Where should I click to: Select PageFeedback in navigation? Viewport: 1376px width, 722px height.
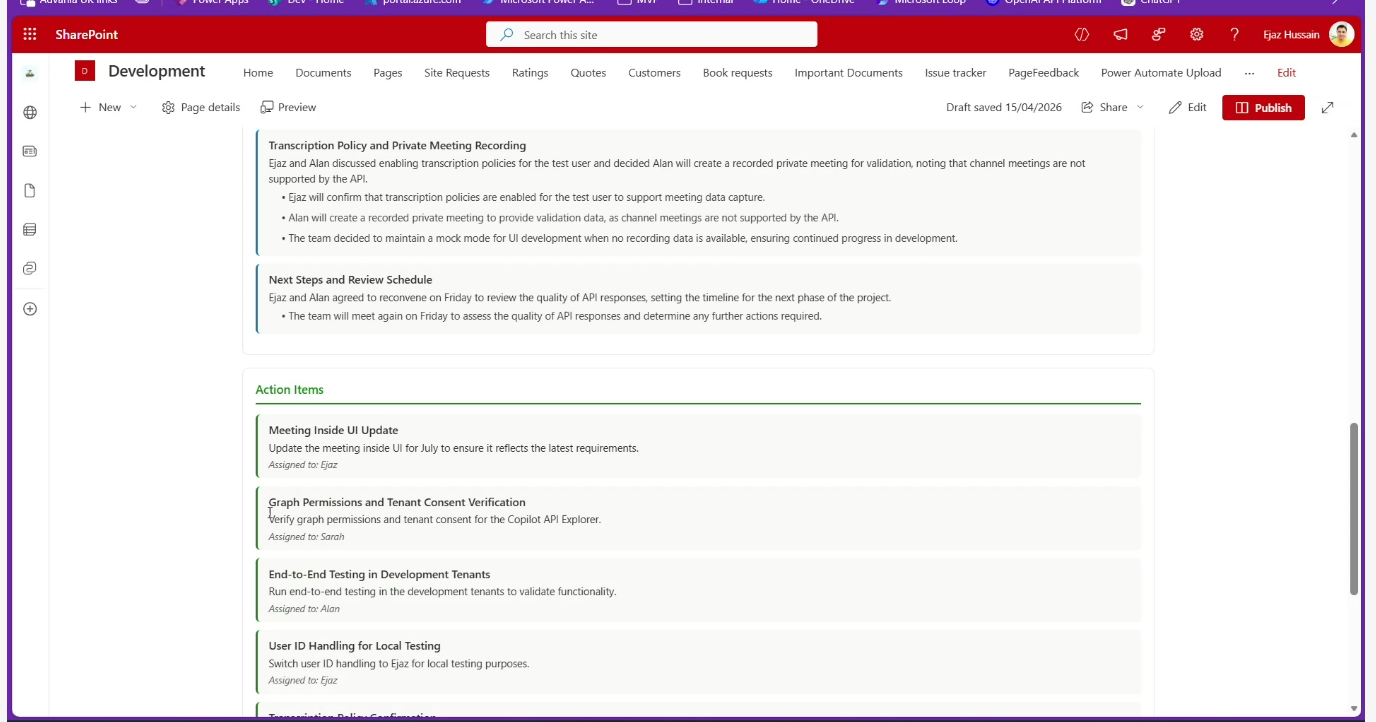[x=1043, y=73]
